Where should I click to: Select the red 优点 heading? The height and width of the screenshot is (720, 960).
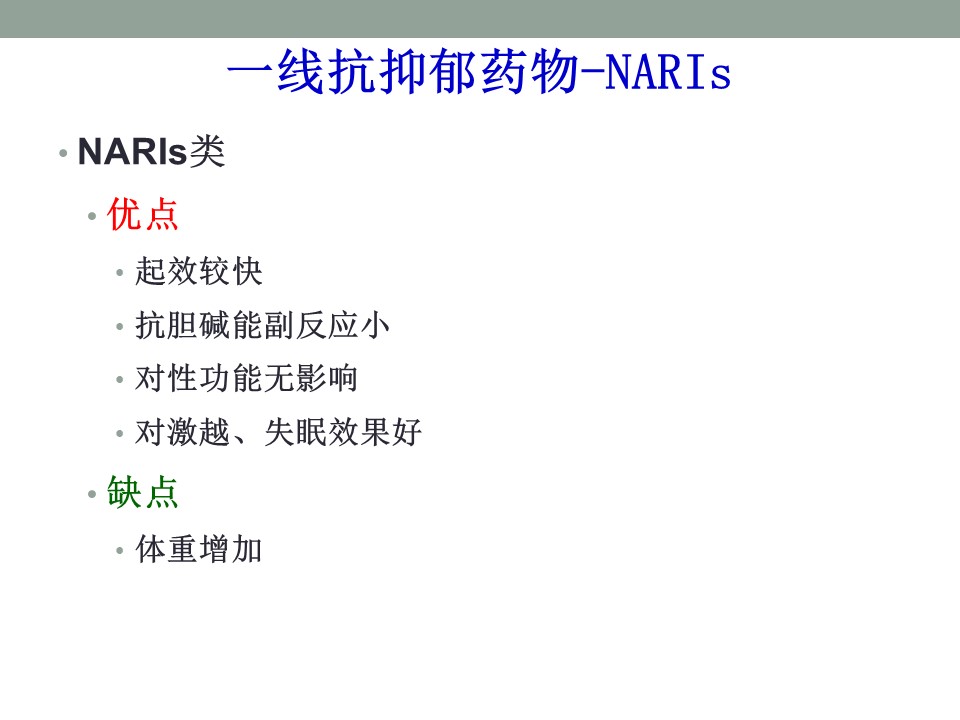[143, 214]
